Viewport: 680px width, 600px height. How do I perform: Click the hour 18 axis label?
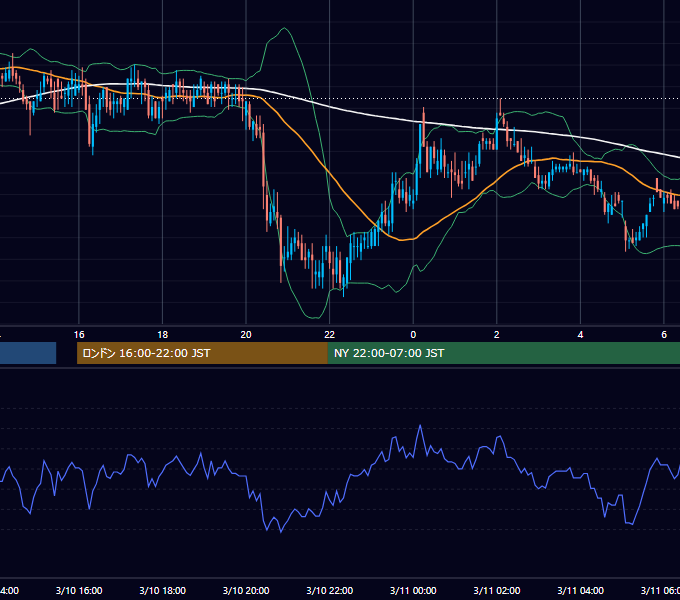tap(163, 335)
